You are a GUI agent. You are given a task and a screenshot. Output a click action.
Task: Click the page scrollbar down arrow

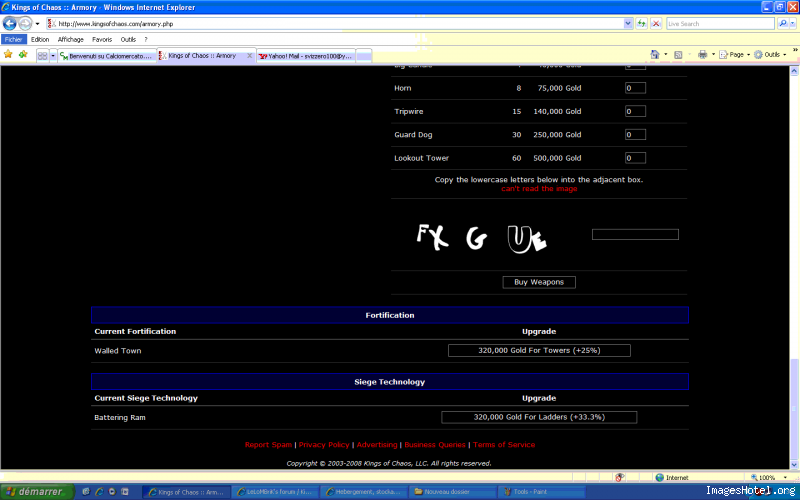[794, 464]
